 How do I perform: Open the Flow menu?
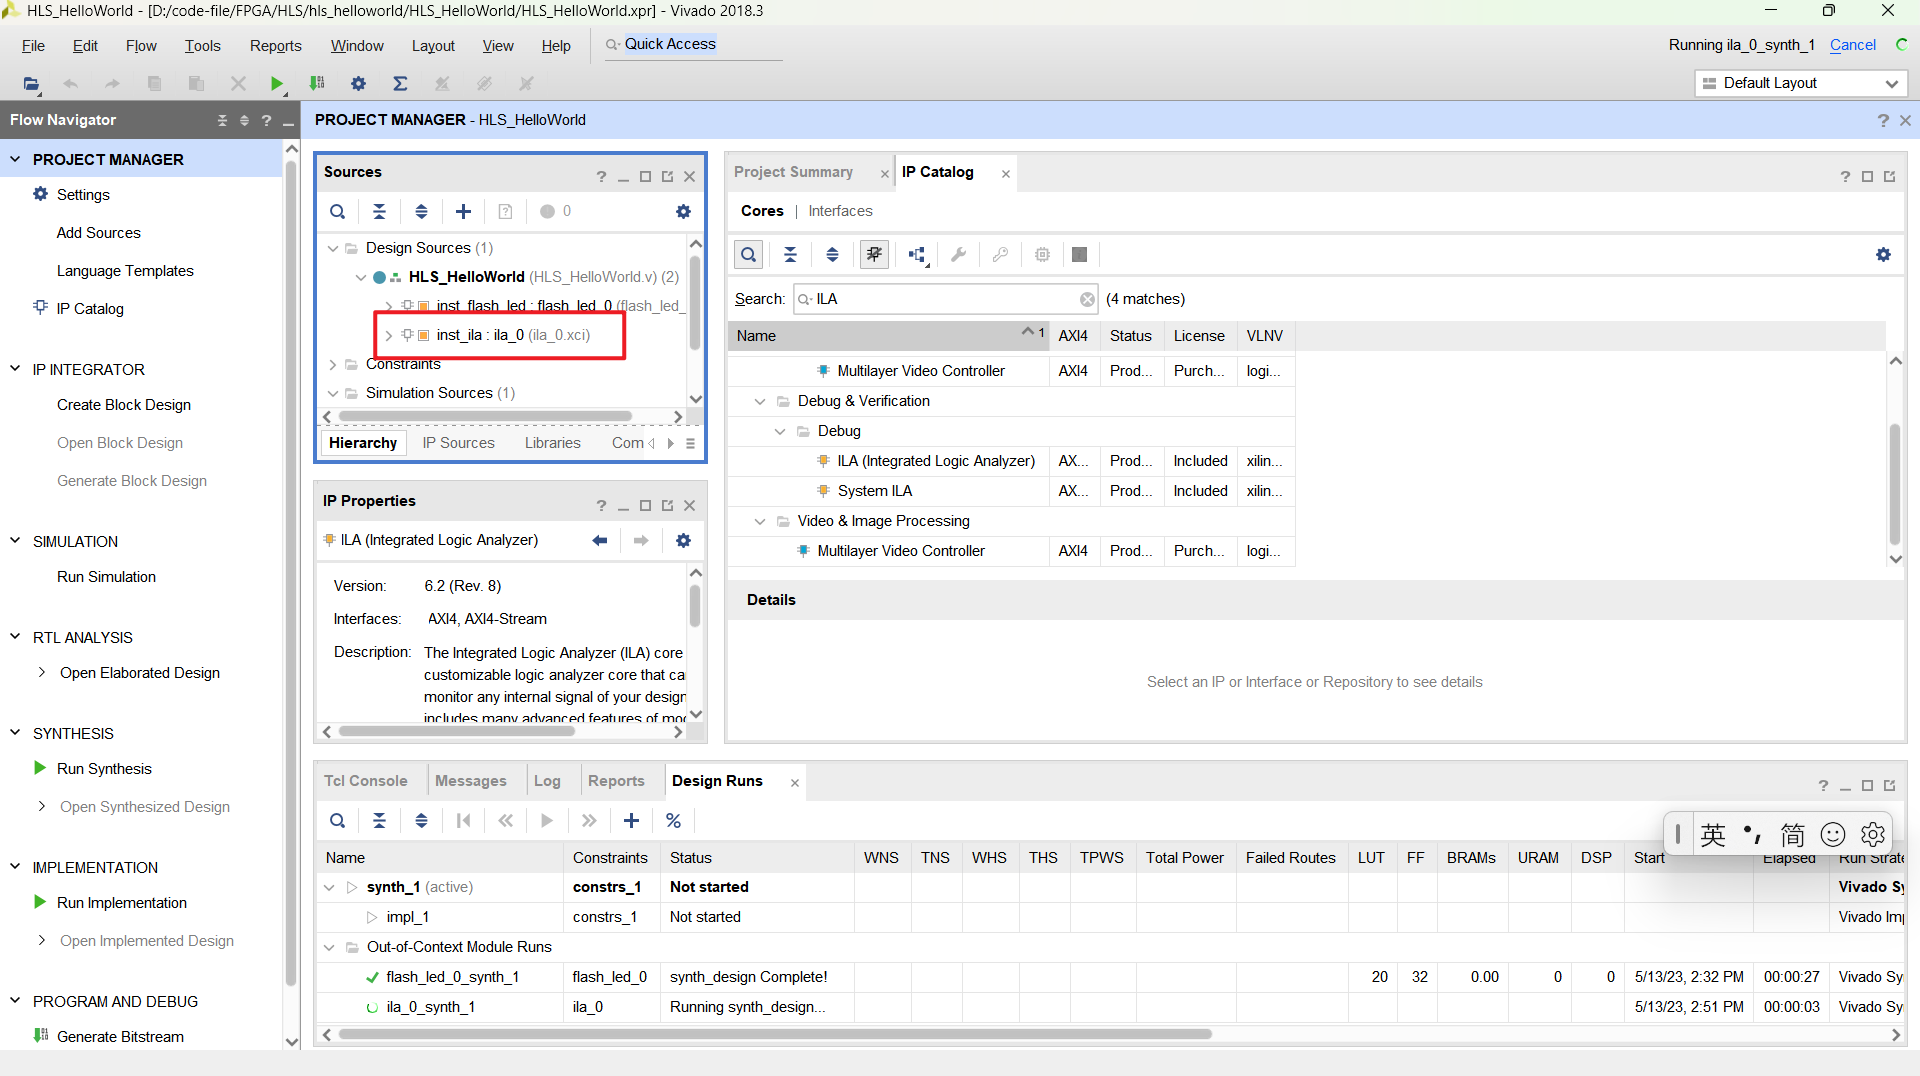(x=141, y=46)
